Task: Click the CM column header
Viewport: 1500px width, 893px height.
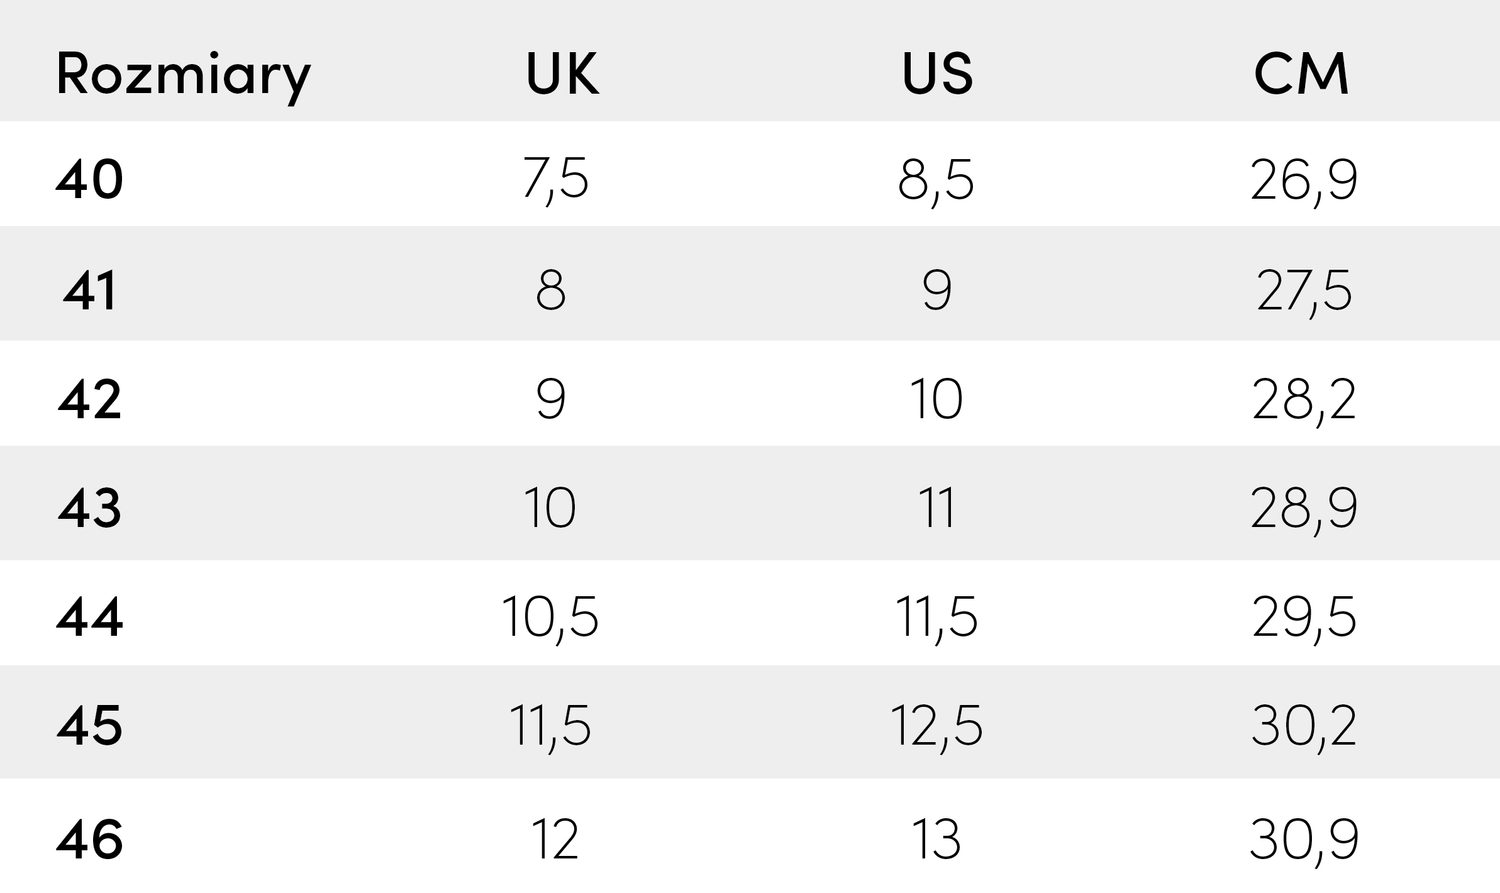Action: click(x=1302, y=74)
